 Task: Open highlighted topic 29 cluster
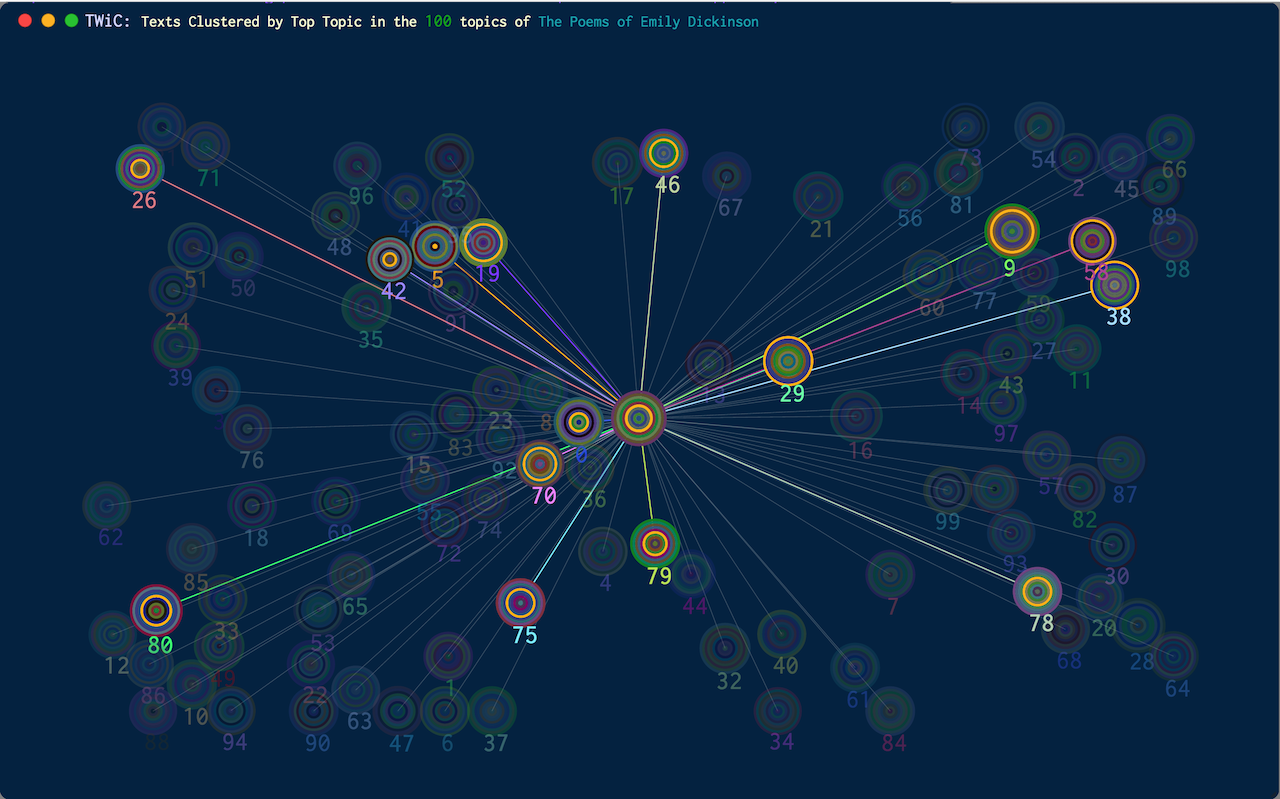coord(788,360)
